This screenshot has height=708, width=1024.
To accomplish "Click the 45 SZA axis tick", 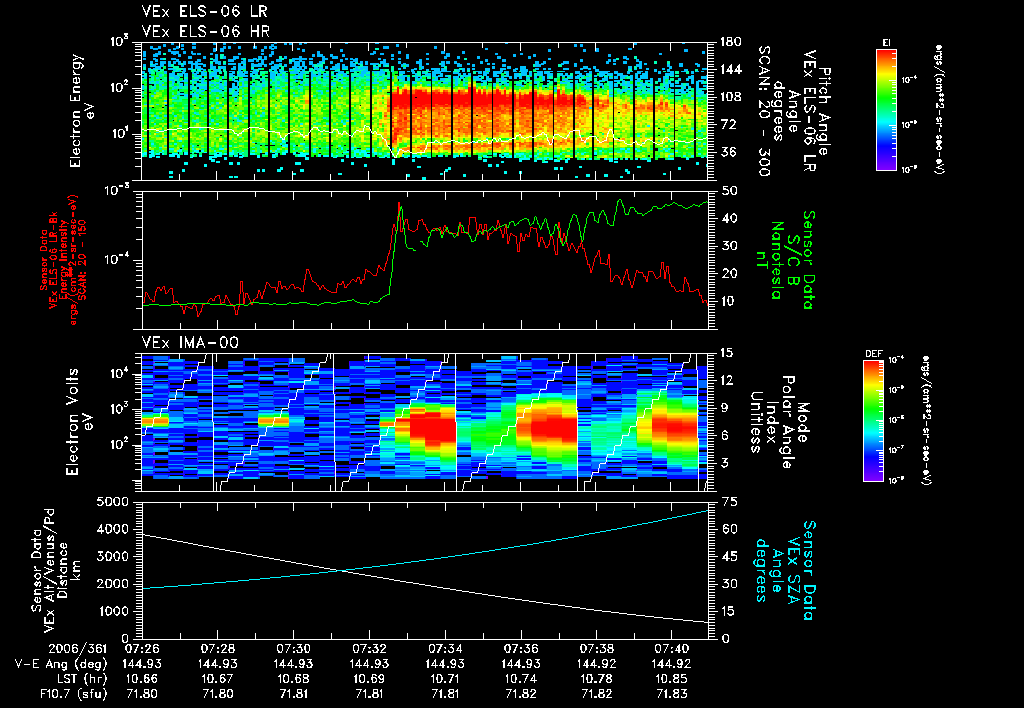I will (730, 556).
